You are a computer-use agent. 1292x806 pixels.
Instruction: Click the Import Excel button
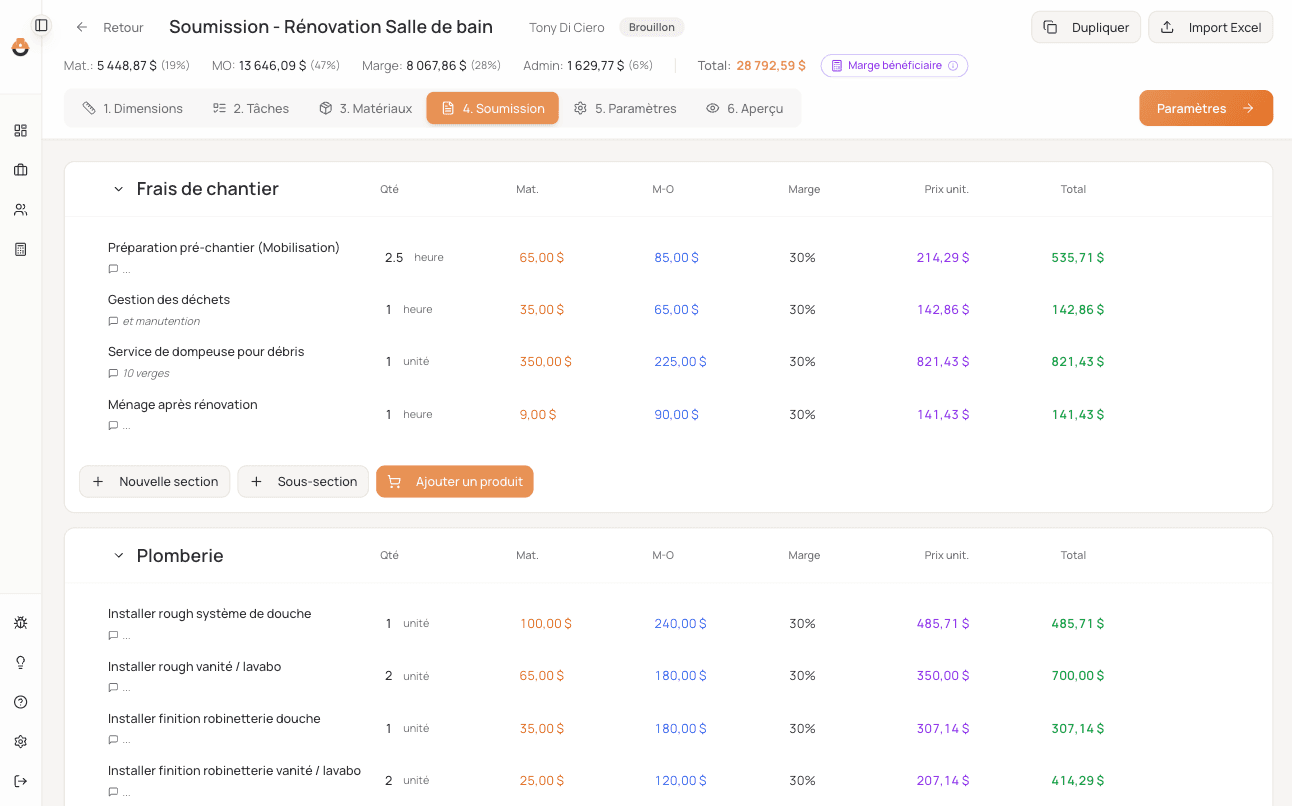pyautogui.click(x=1210, y=27)
